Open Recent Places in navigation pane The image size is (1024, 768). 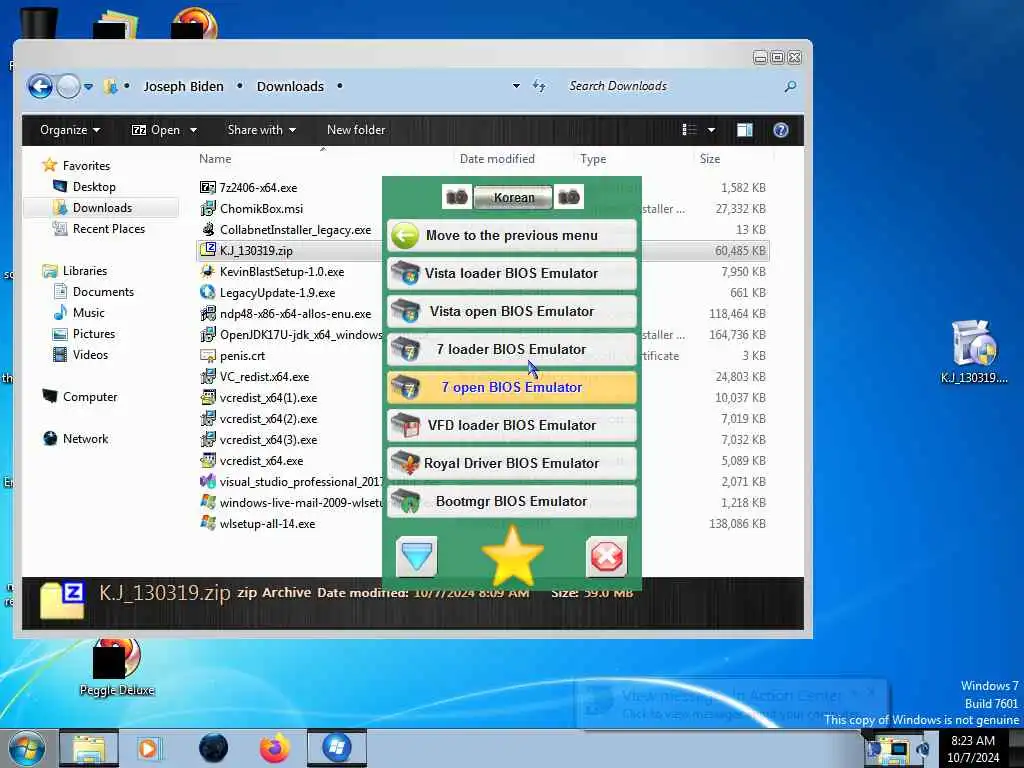tap(108, 229)
